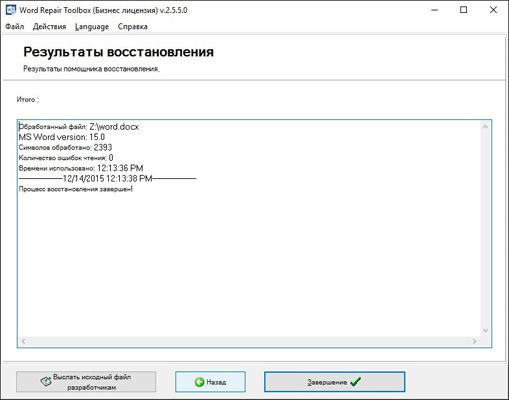Open the Файл menu
Viewport: 509px width, 400px height.
[15, 26]
